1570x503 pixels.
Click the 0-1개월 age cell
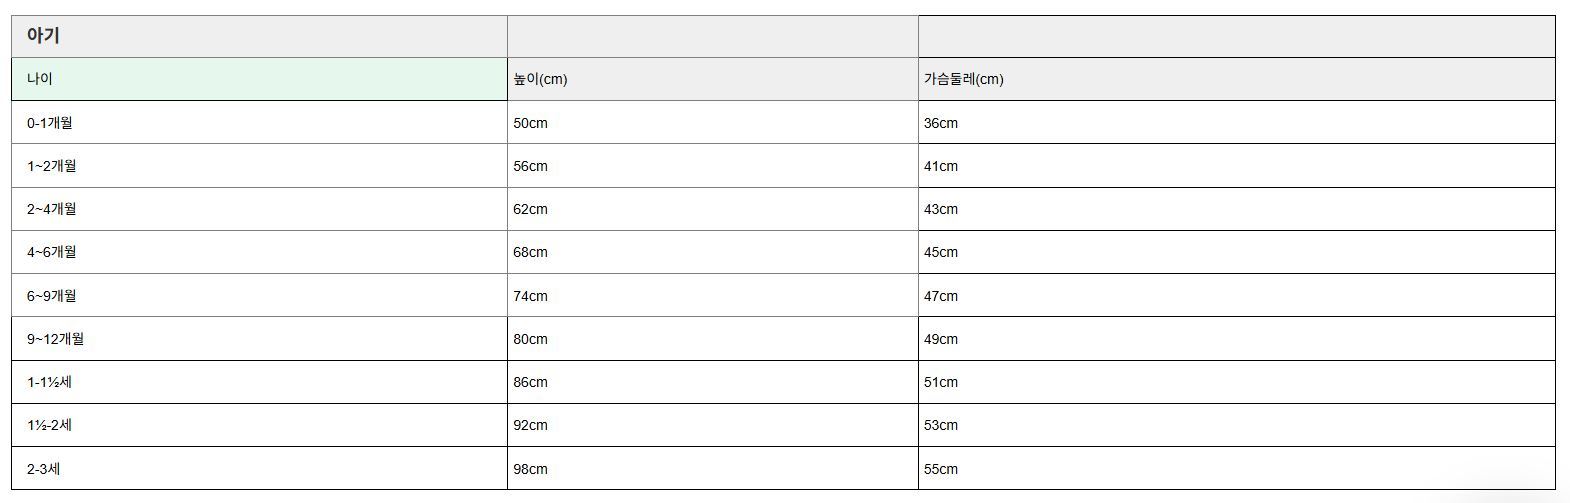coord(259,122)
